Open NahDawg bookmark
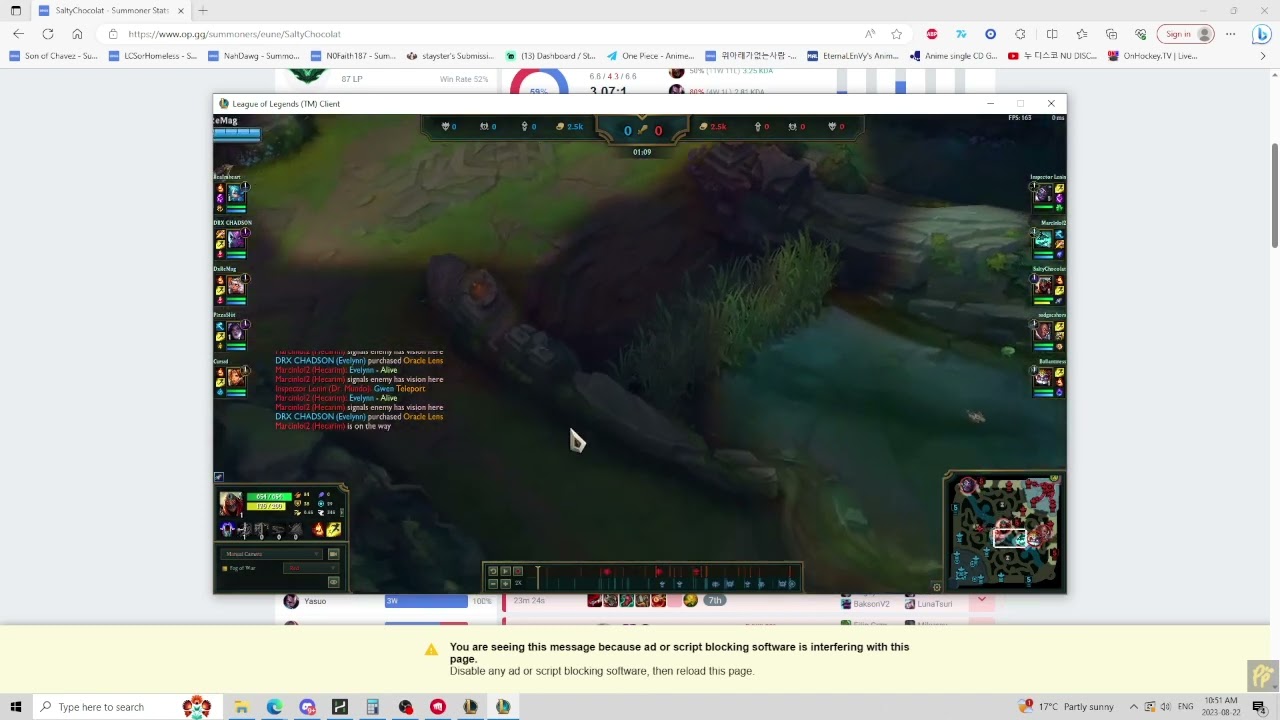Image resolution: width=1280 pixels, height=720 pixels. 254,56
